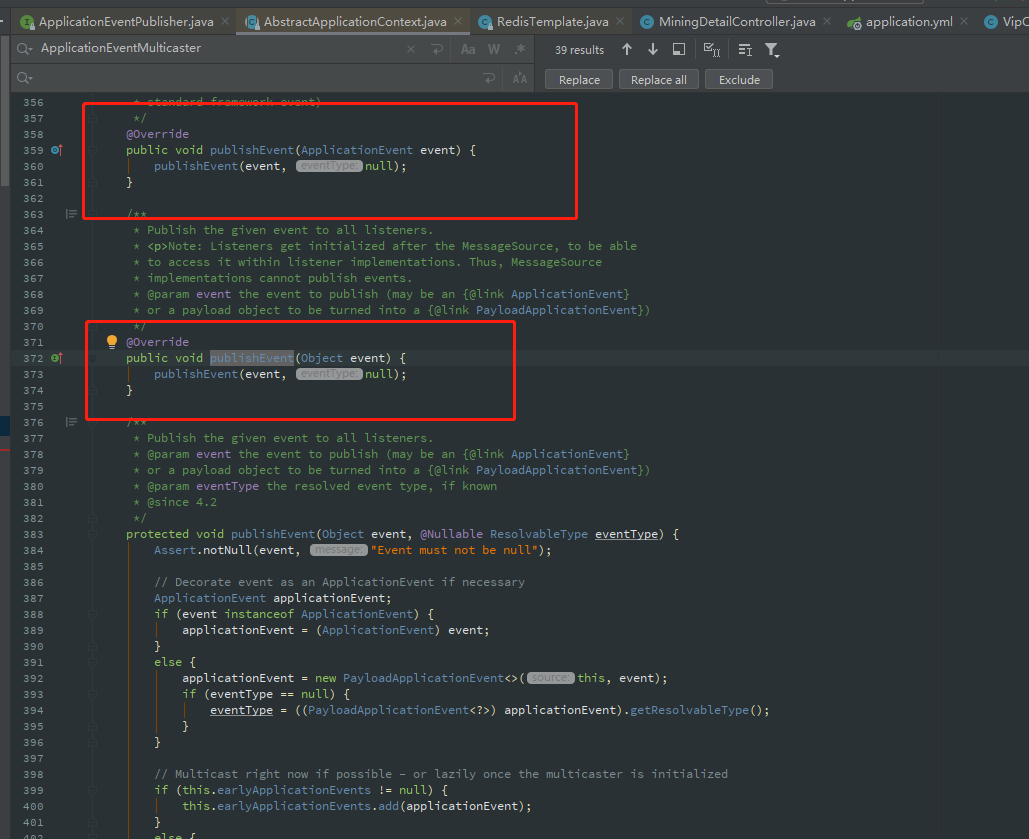Click "Event must not be null" string
The width and height of the screenshot is (1029, 839).
[454, 550]
